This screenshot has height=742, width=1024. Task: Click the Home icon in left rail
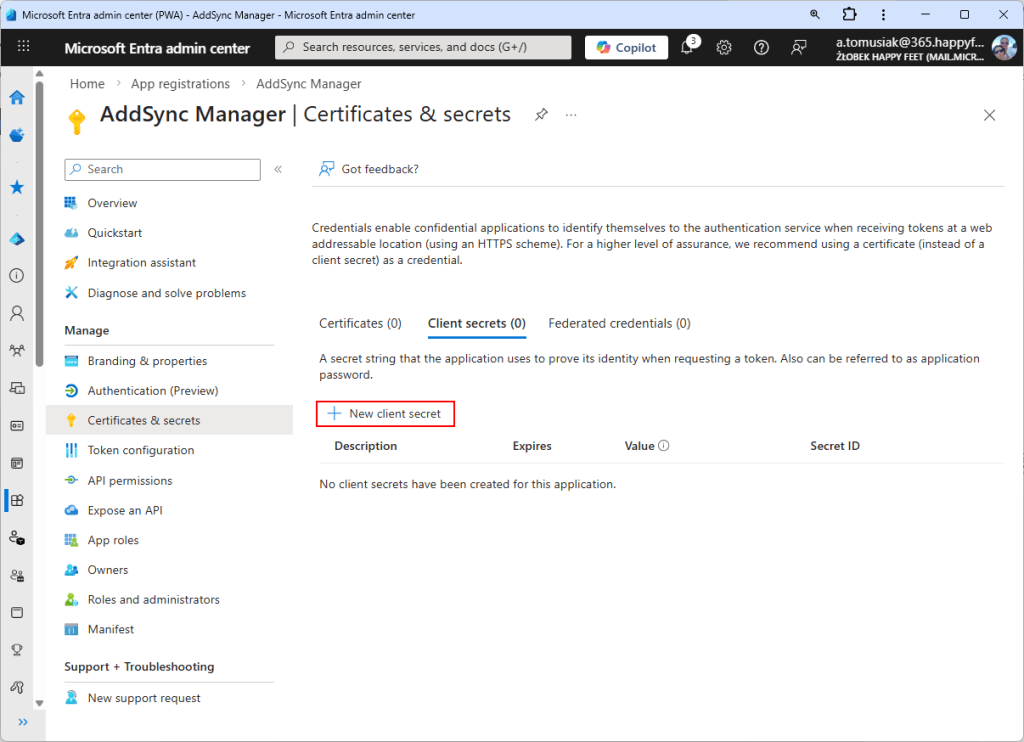point(17,97)
